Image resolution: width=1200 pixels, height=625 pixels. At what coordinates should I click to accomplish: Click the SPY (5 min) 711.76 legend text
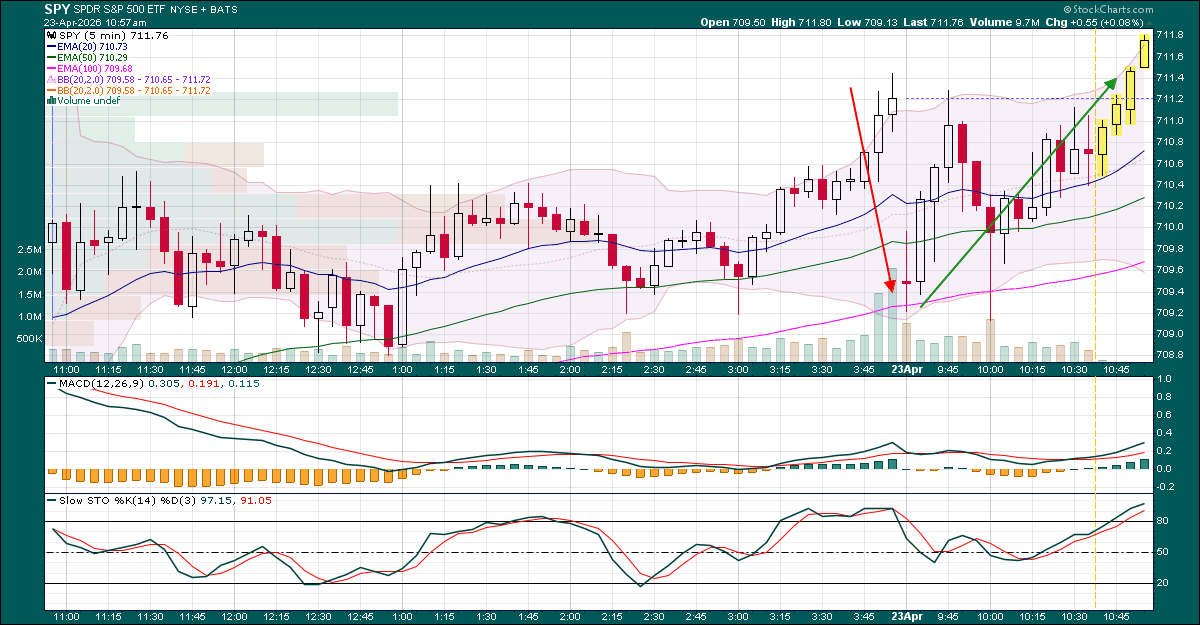click(112, 36)
